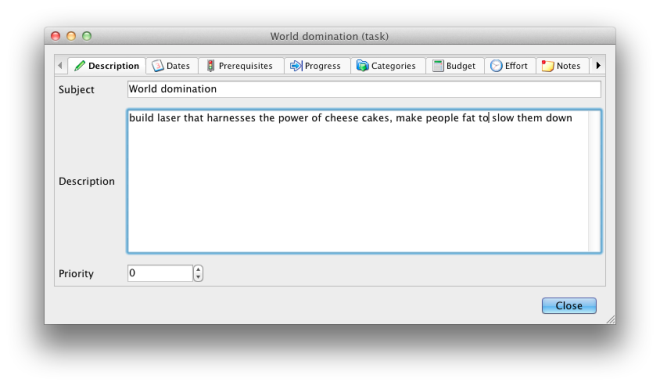Go to the Categories tab
Image resolution: width=660 pixels, height=386 pixels.
388,66
